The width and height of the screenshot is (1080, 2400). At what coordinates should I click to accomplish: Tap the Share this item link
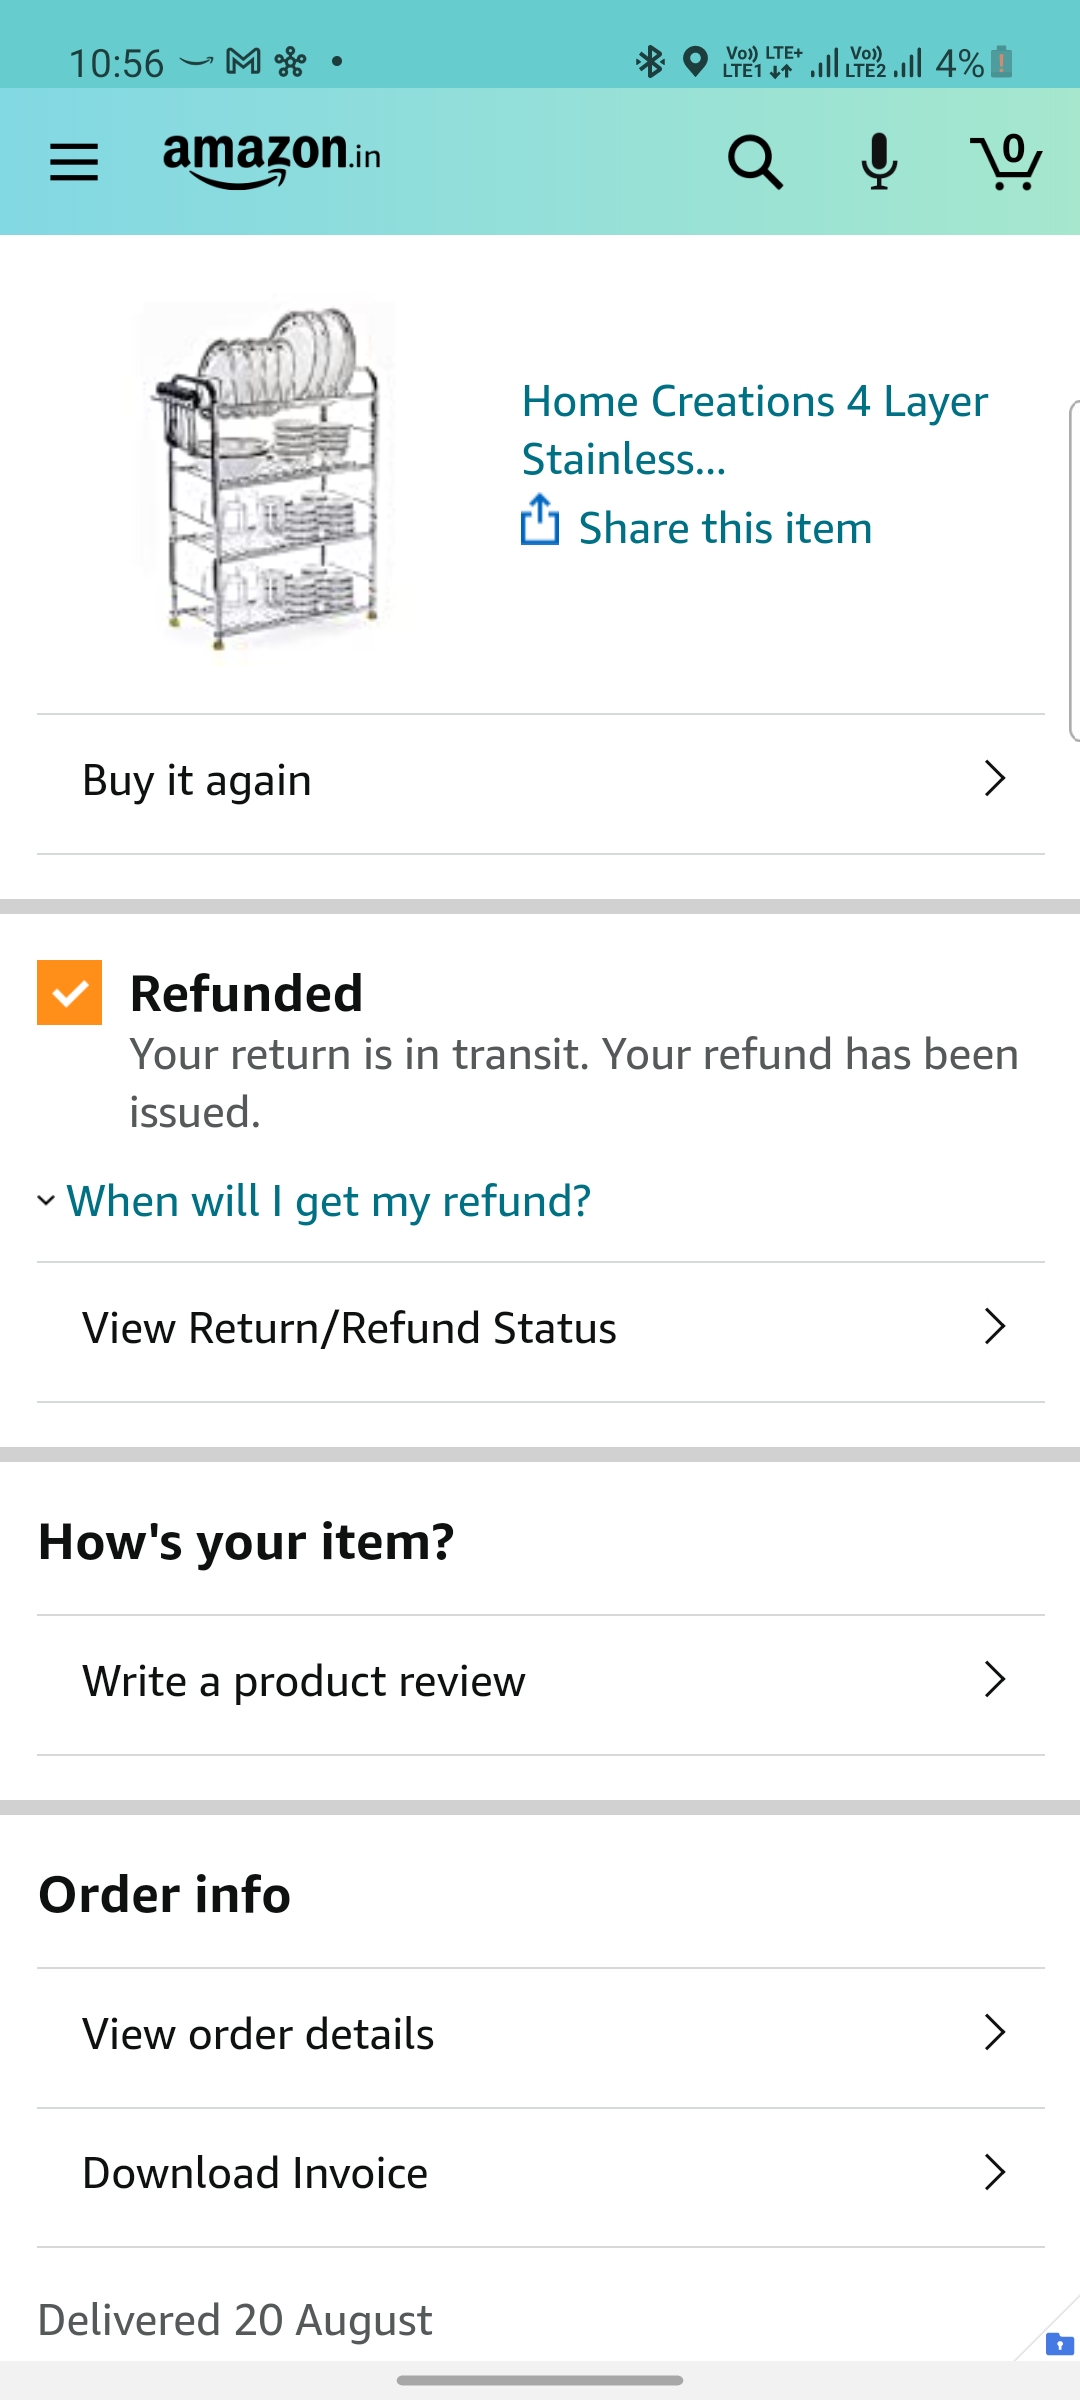click(725, 528)
